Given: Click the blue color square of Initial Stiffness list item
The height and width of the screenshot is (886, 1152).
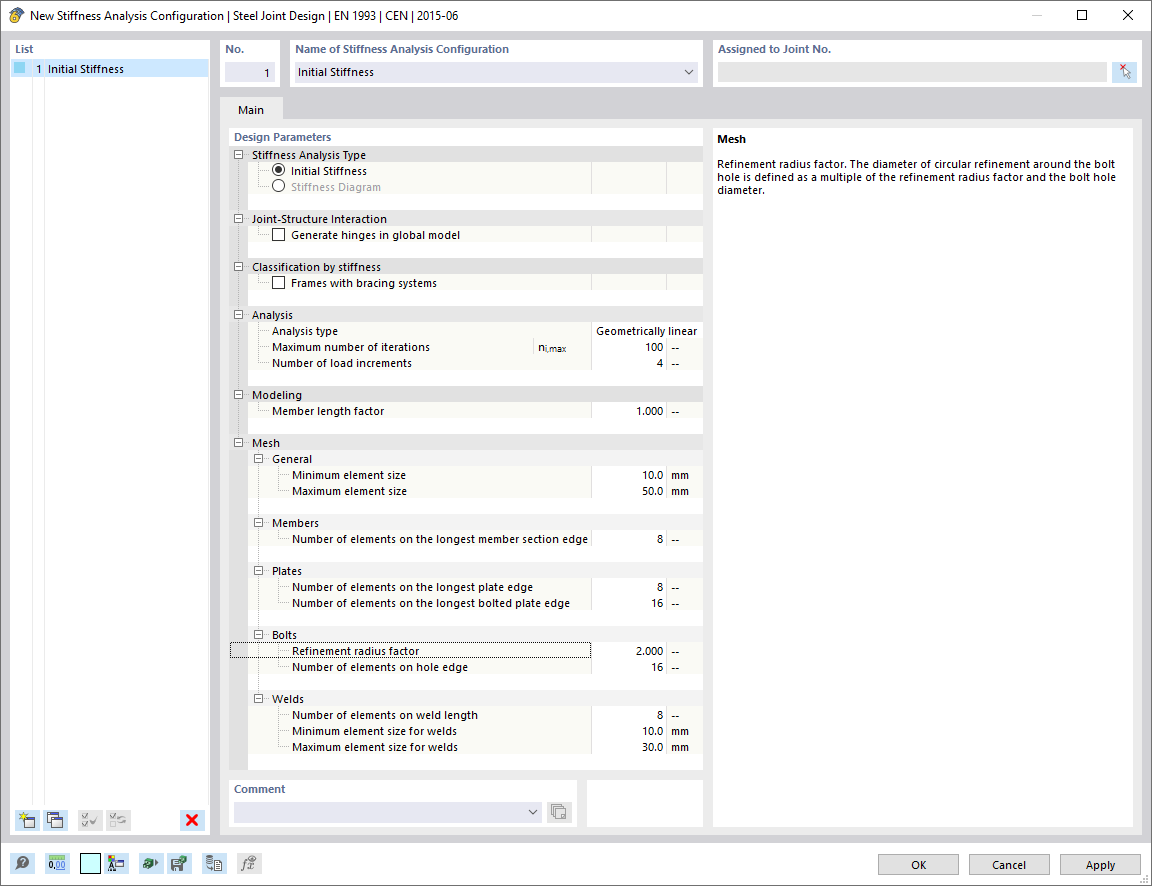Looking at the screenshot, I should (20, 68).
